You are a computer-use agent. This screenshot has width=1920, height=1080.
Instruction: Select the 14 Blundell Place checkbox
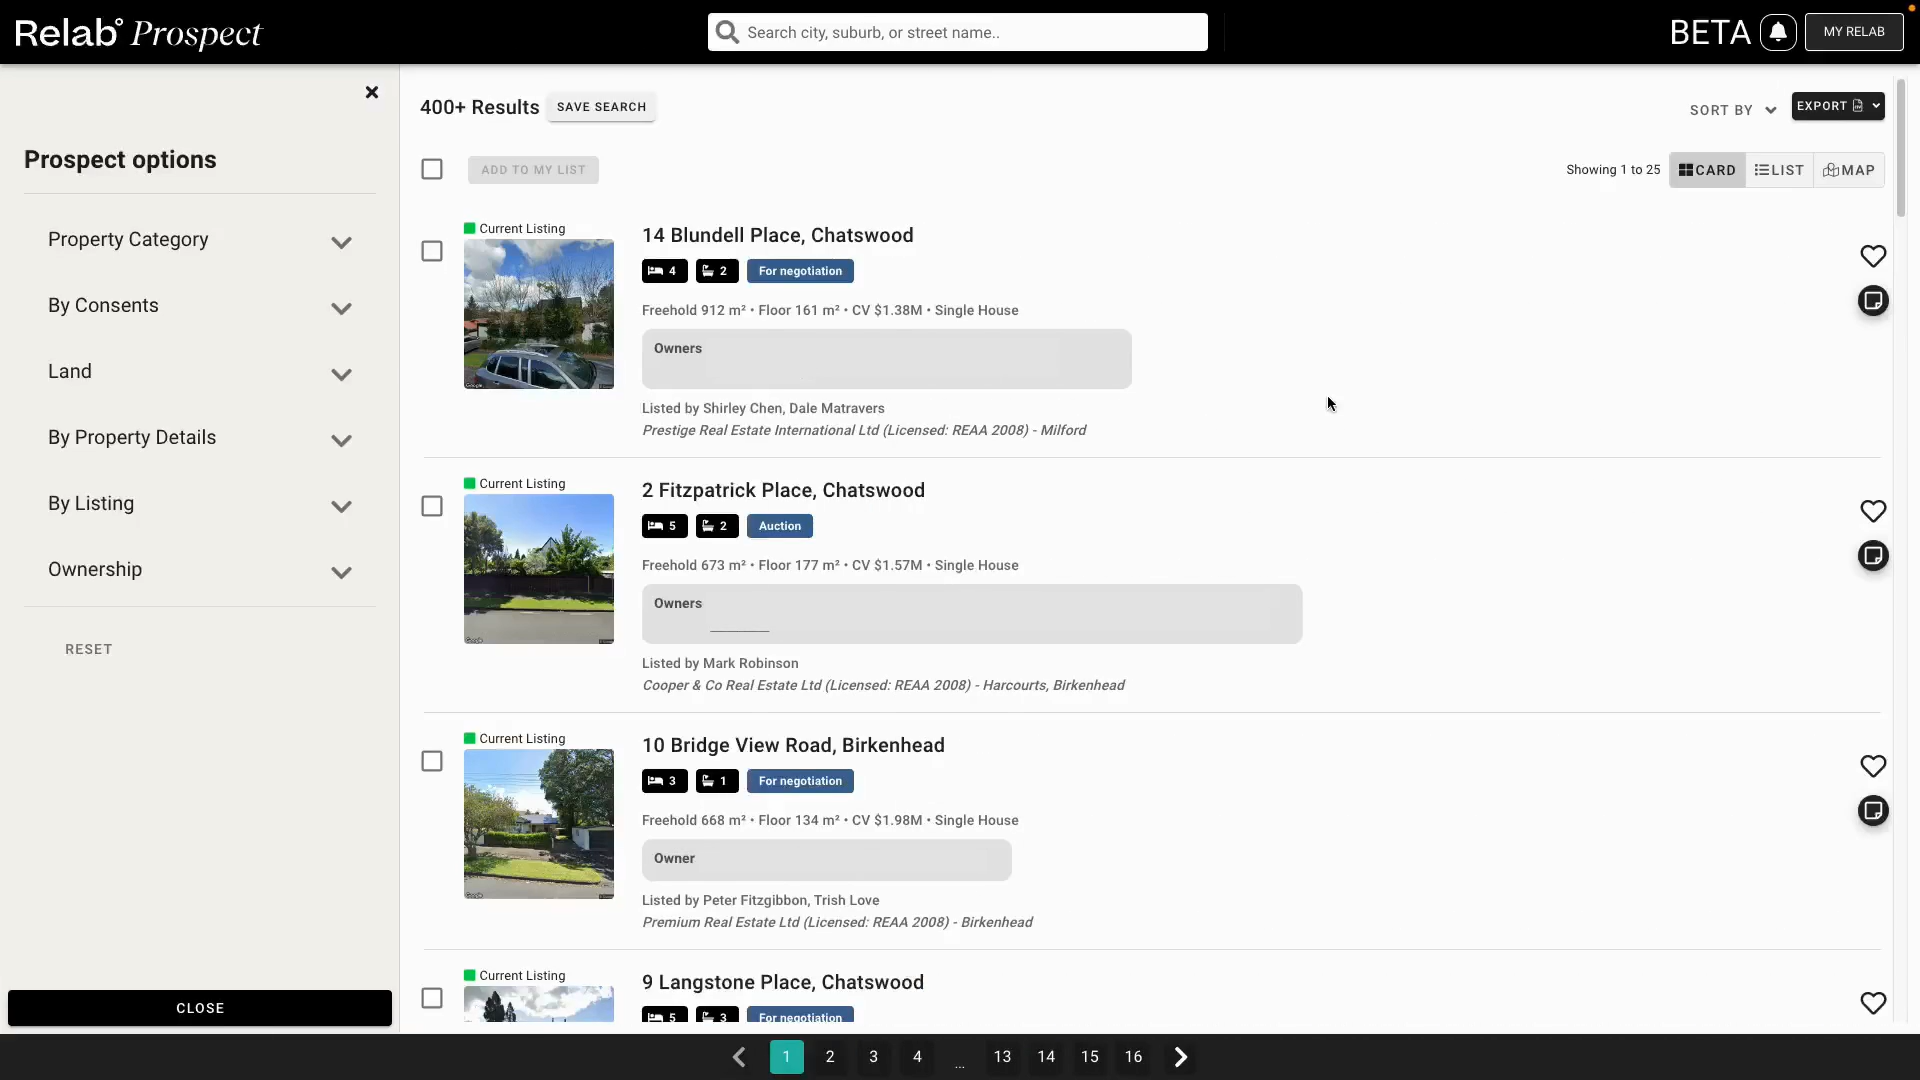coord(432,251)
